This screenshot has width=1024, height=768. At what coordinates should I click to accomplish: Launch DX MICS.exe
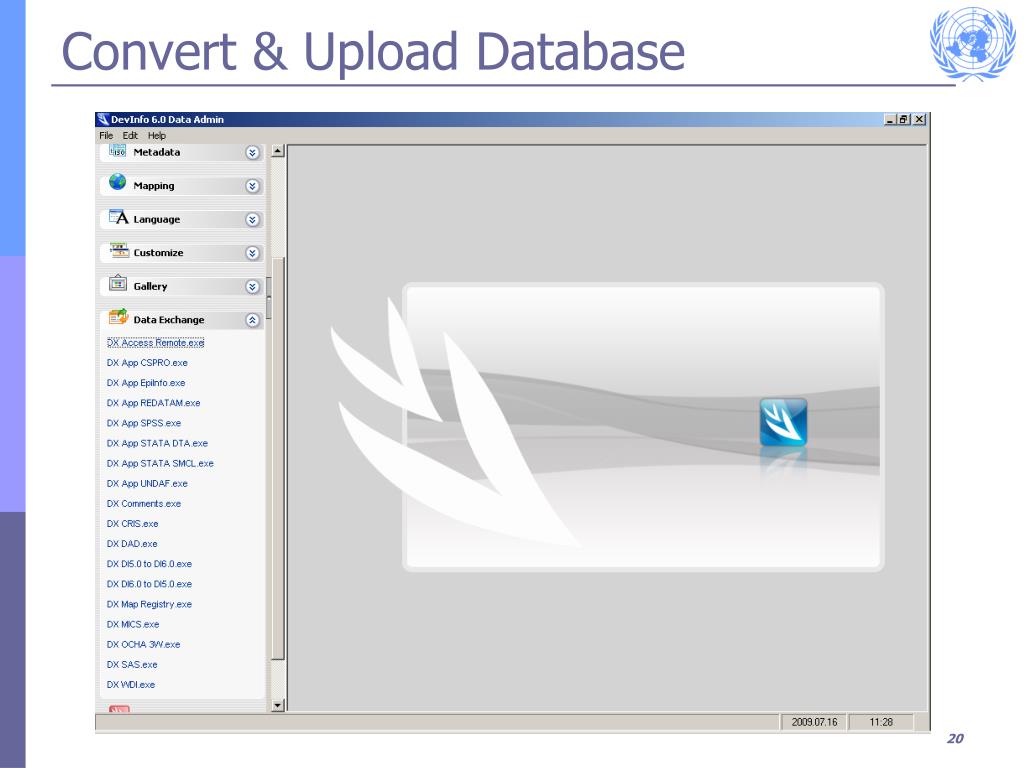(133, 624)
